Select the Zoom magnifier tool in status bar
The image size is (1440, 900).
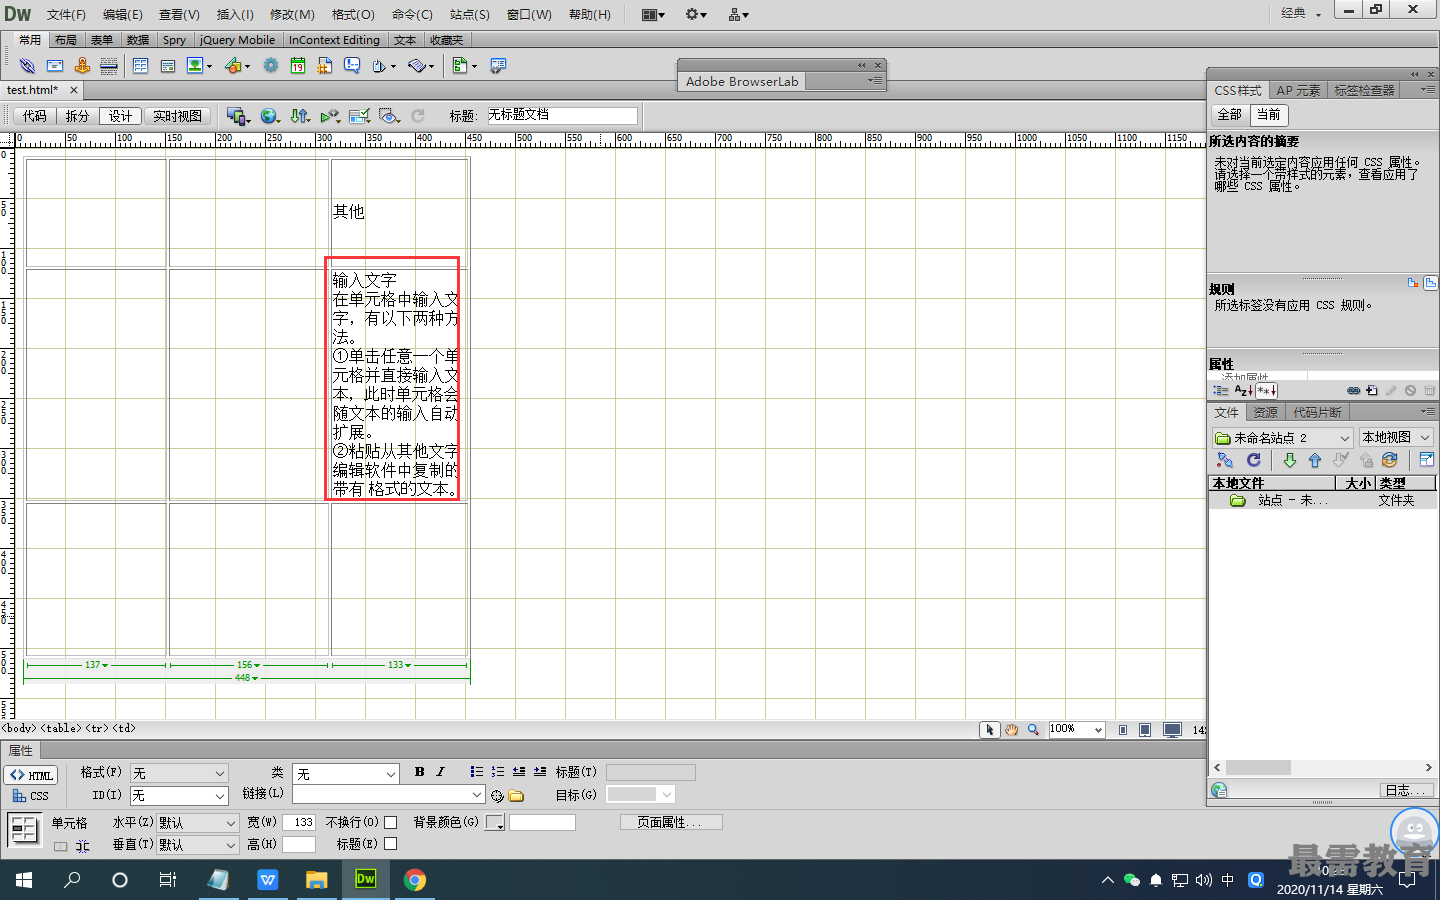(1033, 730)
